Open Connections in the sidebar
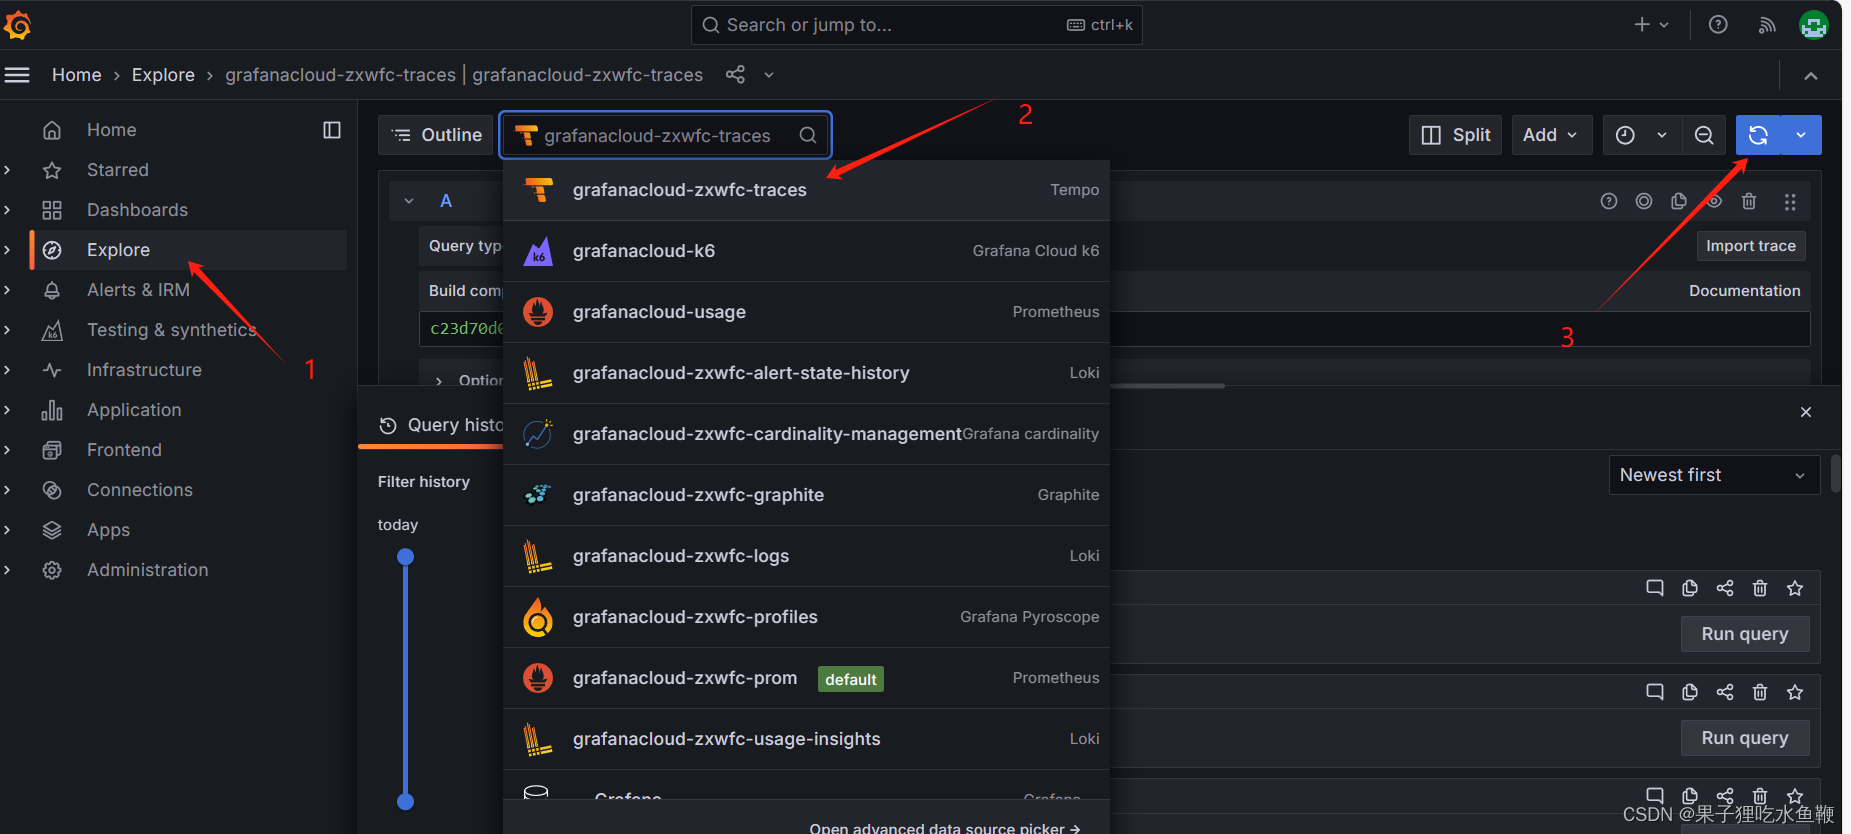1851x834 pixels. pos(140,490)
